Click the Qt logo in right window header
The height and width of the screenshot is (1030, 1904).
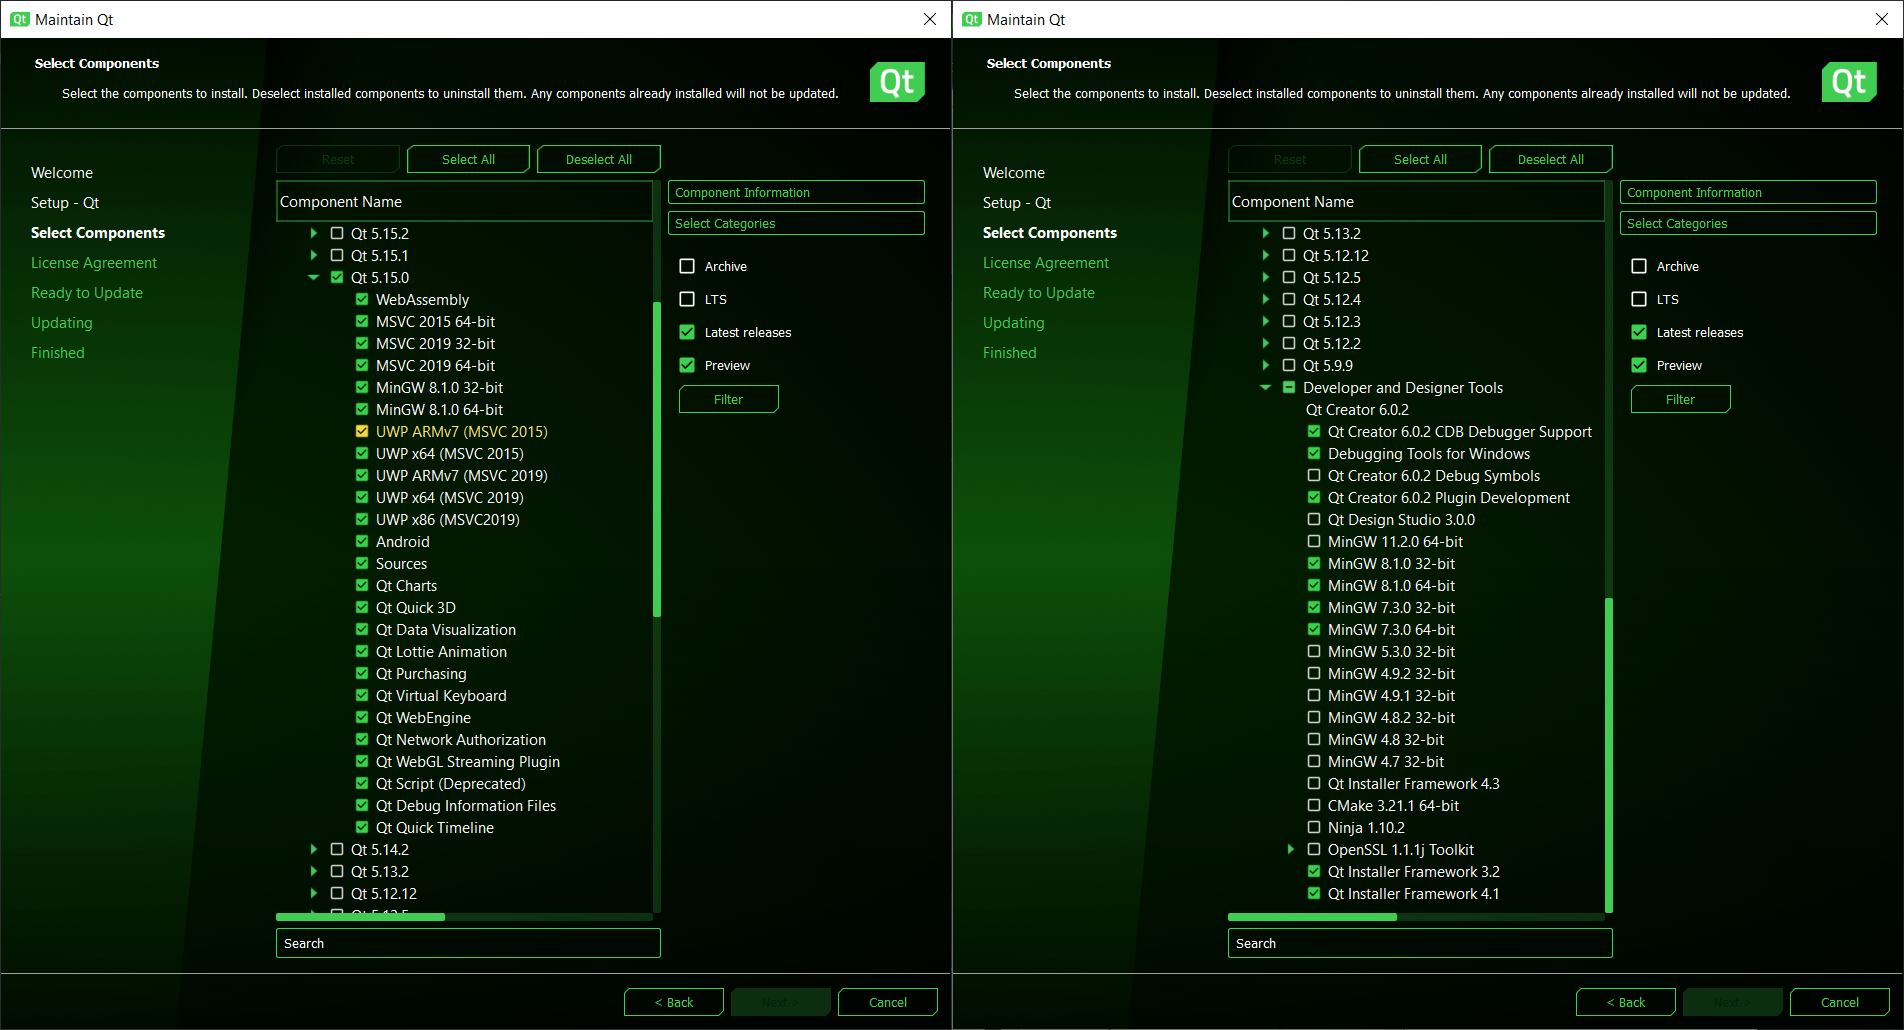[x=1848, y=82]
